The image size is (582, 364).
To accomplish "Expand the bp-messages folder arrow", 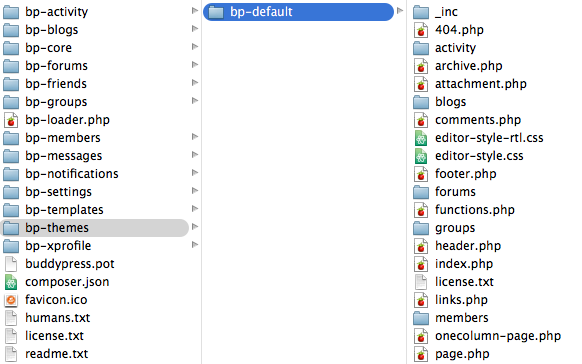I will point(194,155).
